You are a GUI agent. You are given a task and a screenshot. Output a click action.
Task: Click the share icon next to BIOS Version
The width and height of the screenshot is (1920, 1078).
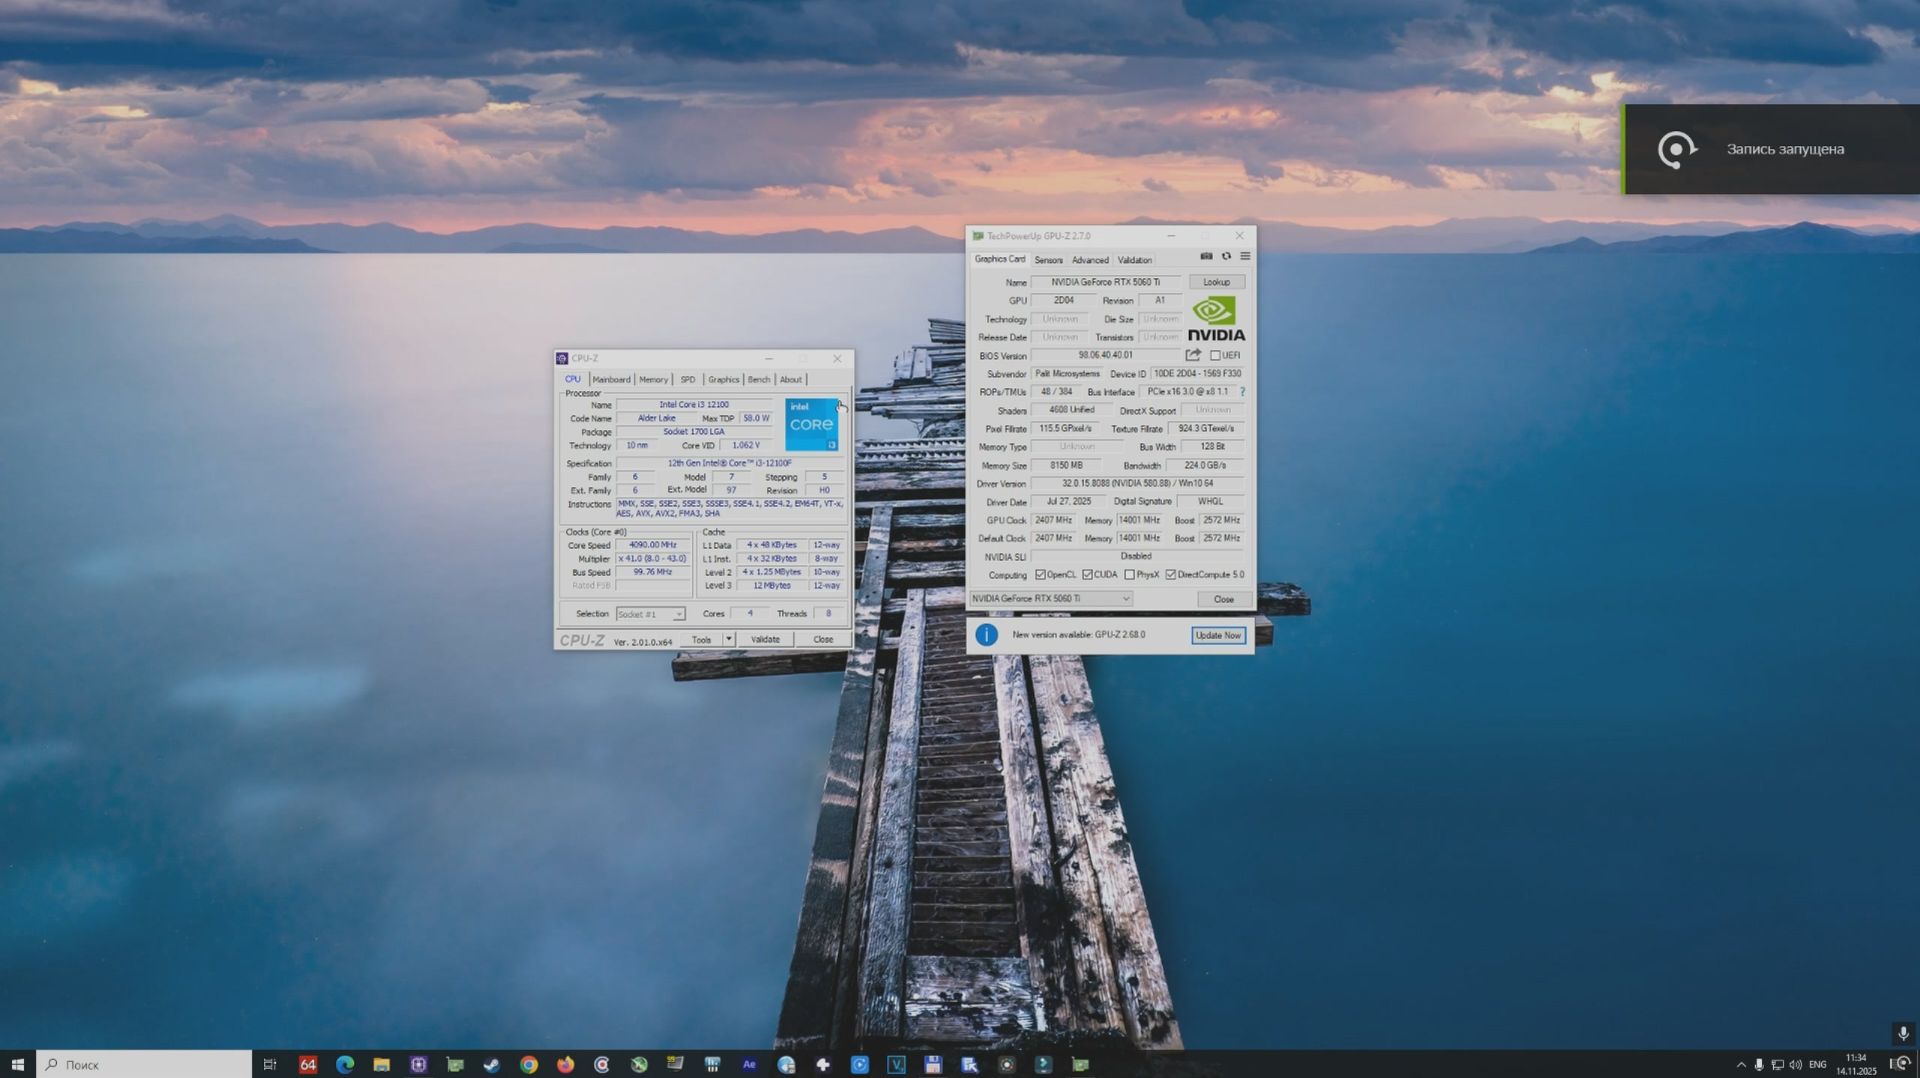(1193, 355)
